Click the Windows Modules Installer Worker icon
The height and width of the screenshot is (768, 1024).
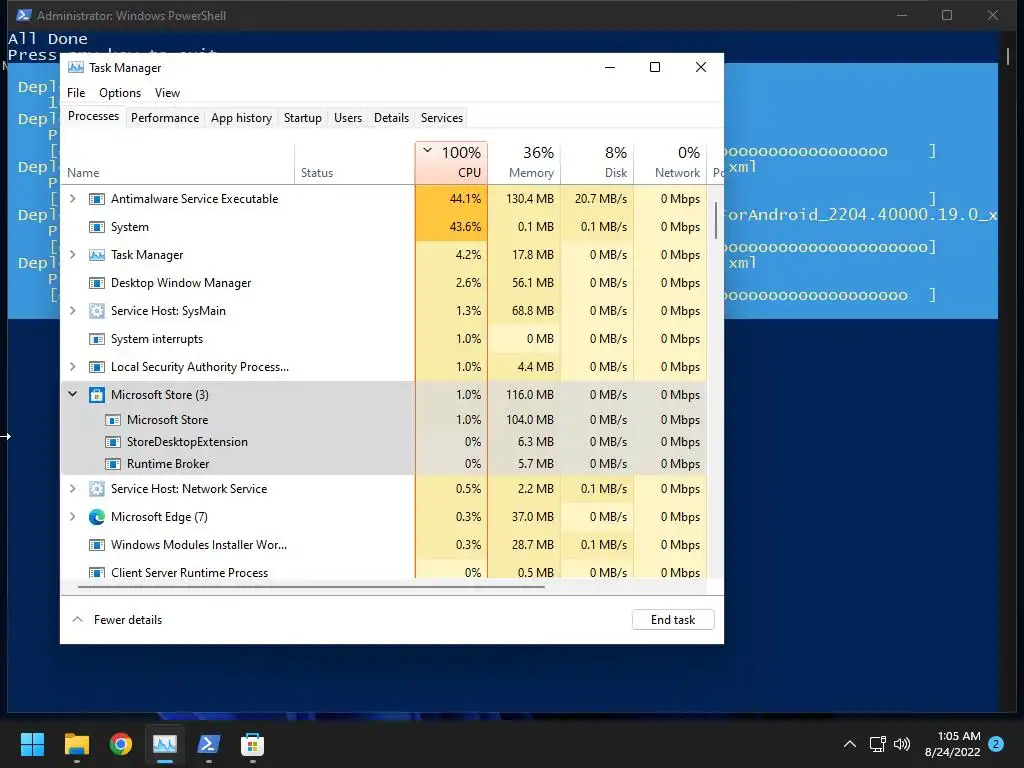(97, 545)
